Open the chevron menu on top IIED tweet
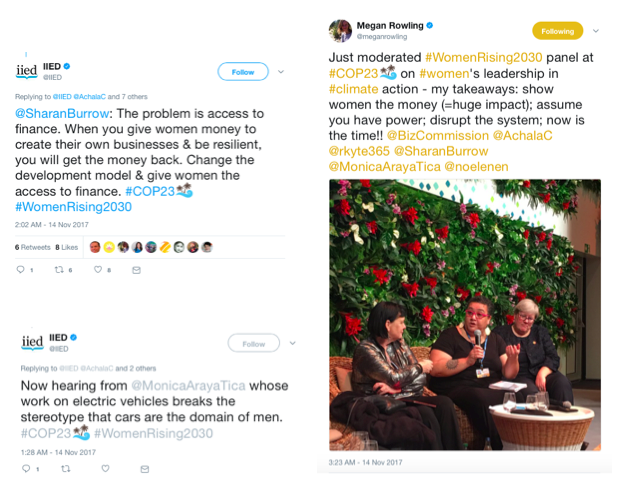This screenshot has height=490, width=621. tap(281, 72)
